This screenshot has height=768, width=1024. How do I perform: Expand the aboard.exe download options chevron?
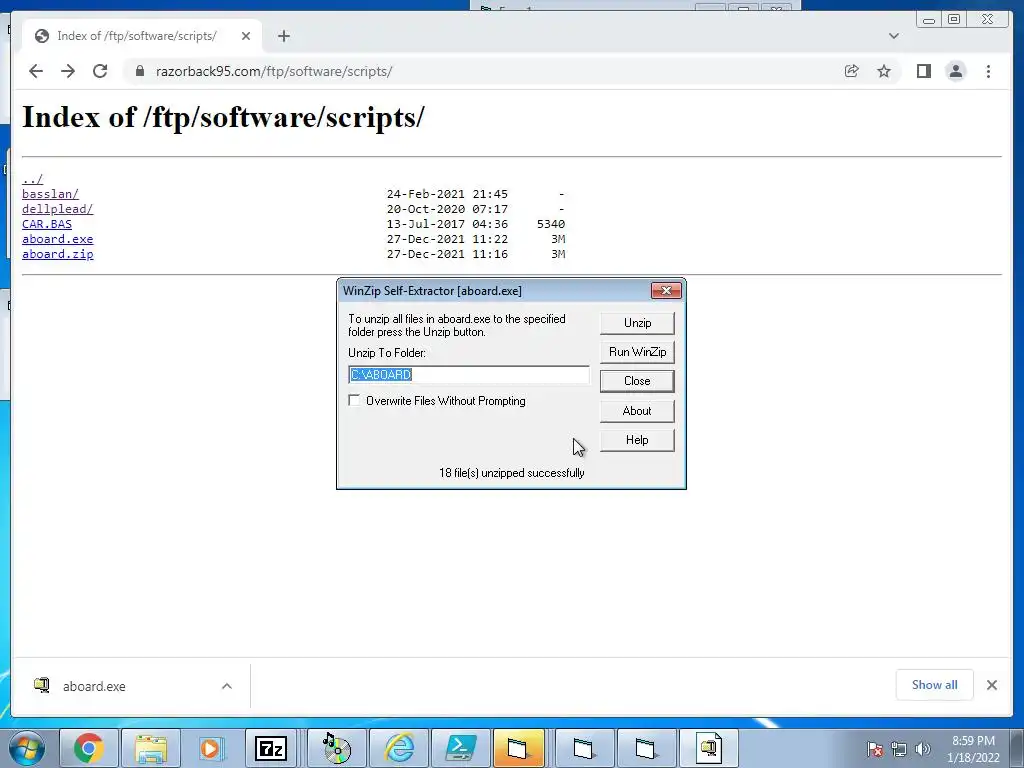tap(227, 686)
